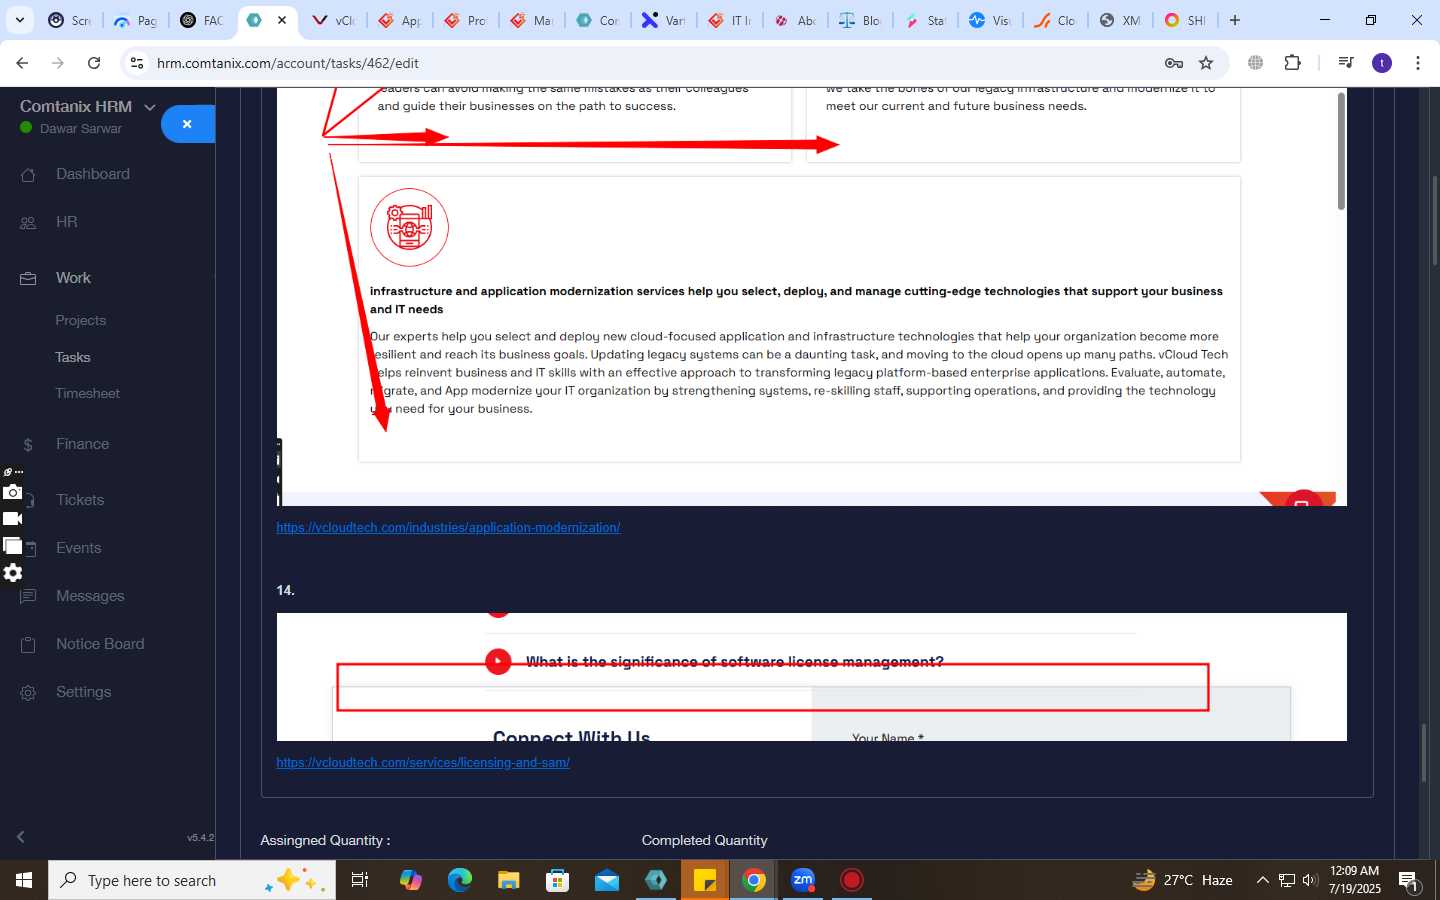Switch to the Blo browser tab

point(860,20)
